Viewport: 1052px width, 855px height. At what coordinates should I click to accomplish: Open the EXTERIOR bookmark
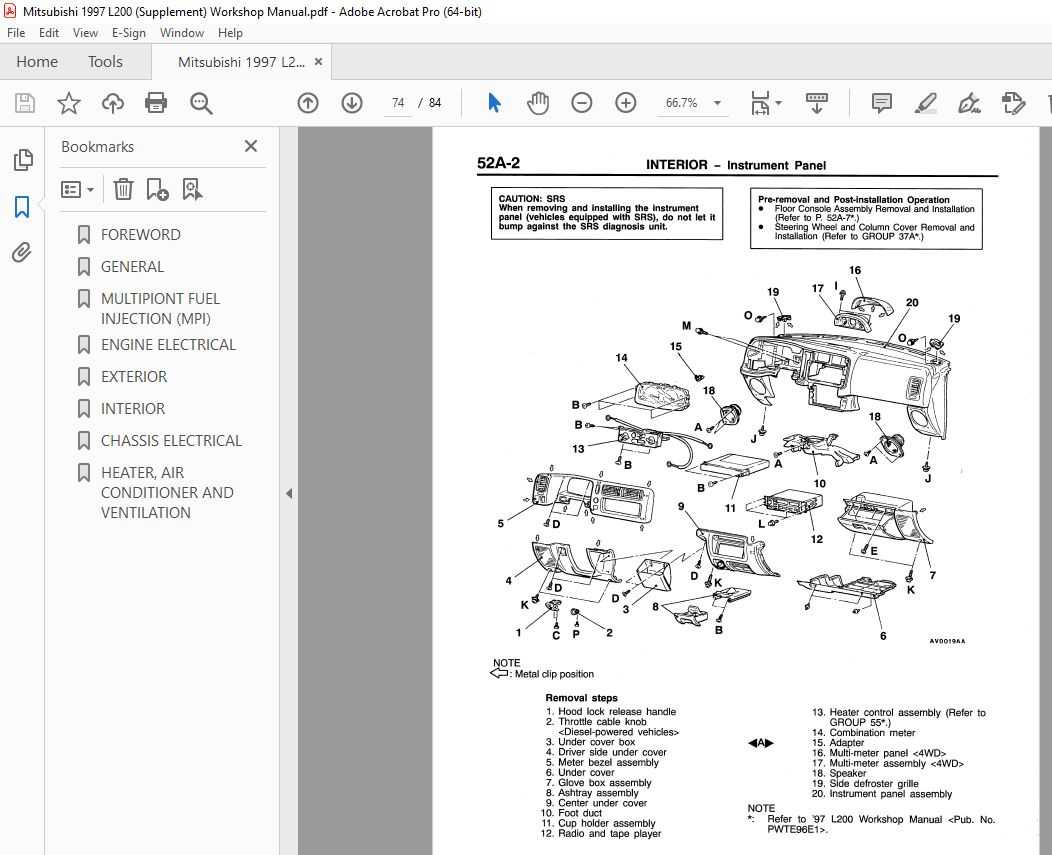[134, 376]
